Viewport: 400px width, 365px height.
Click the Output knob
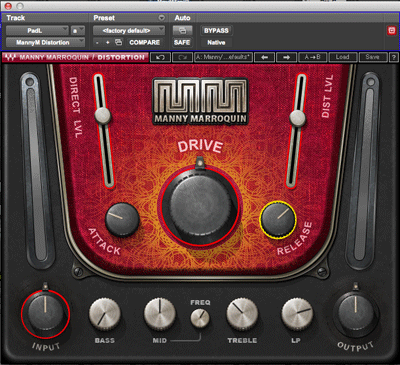coord(355,313)
